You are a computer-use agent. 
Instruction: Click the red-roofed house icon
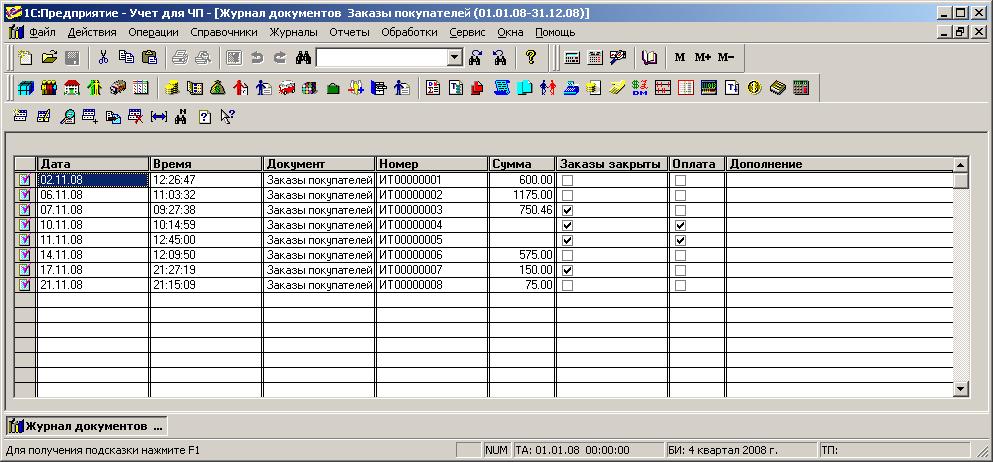[72, 88]
